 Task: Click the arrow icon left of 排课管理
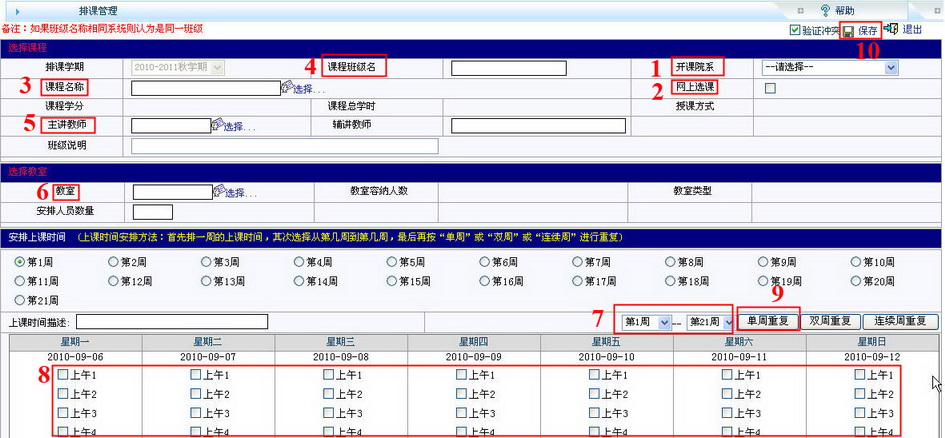(18, 10)
